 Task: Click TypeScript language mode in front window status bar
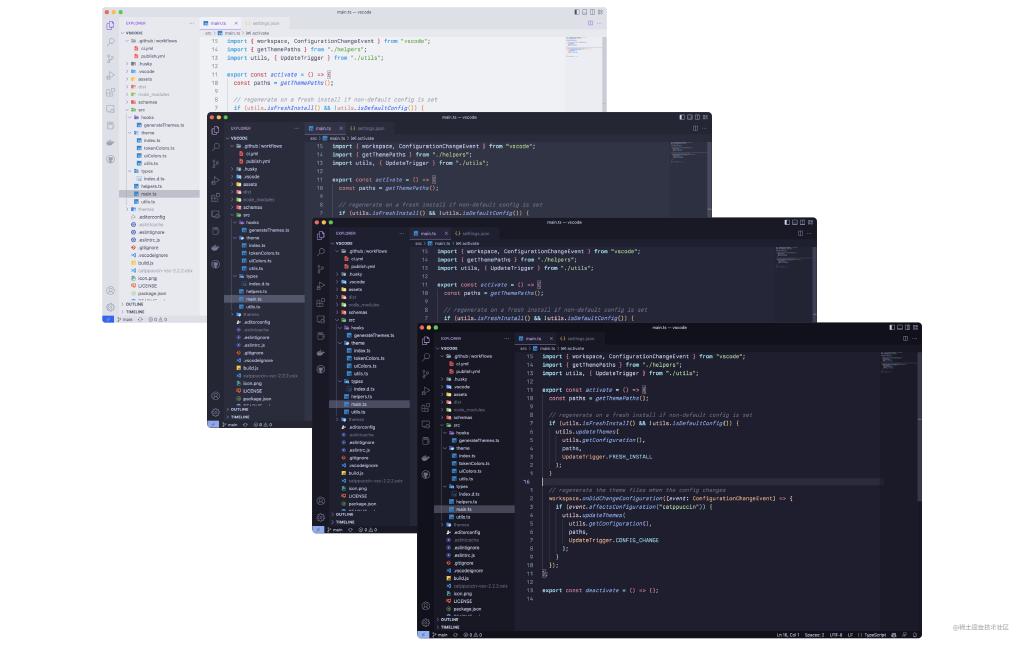(x=877, y=635)
